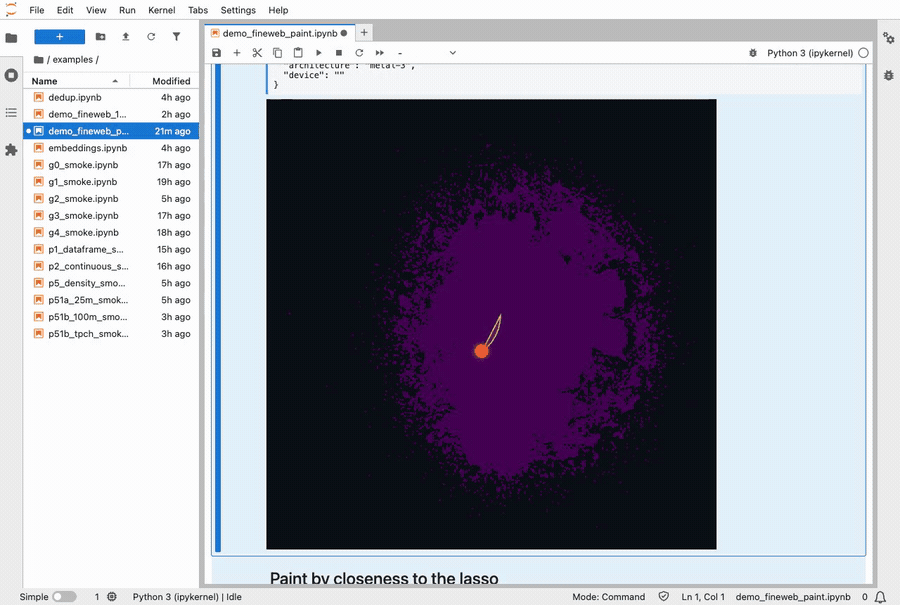900x605 pixels.
Task: Select g2_smoke.ipynb file
Action: point(111,199)
